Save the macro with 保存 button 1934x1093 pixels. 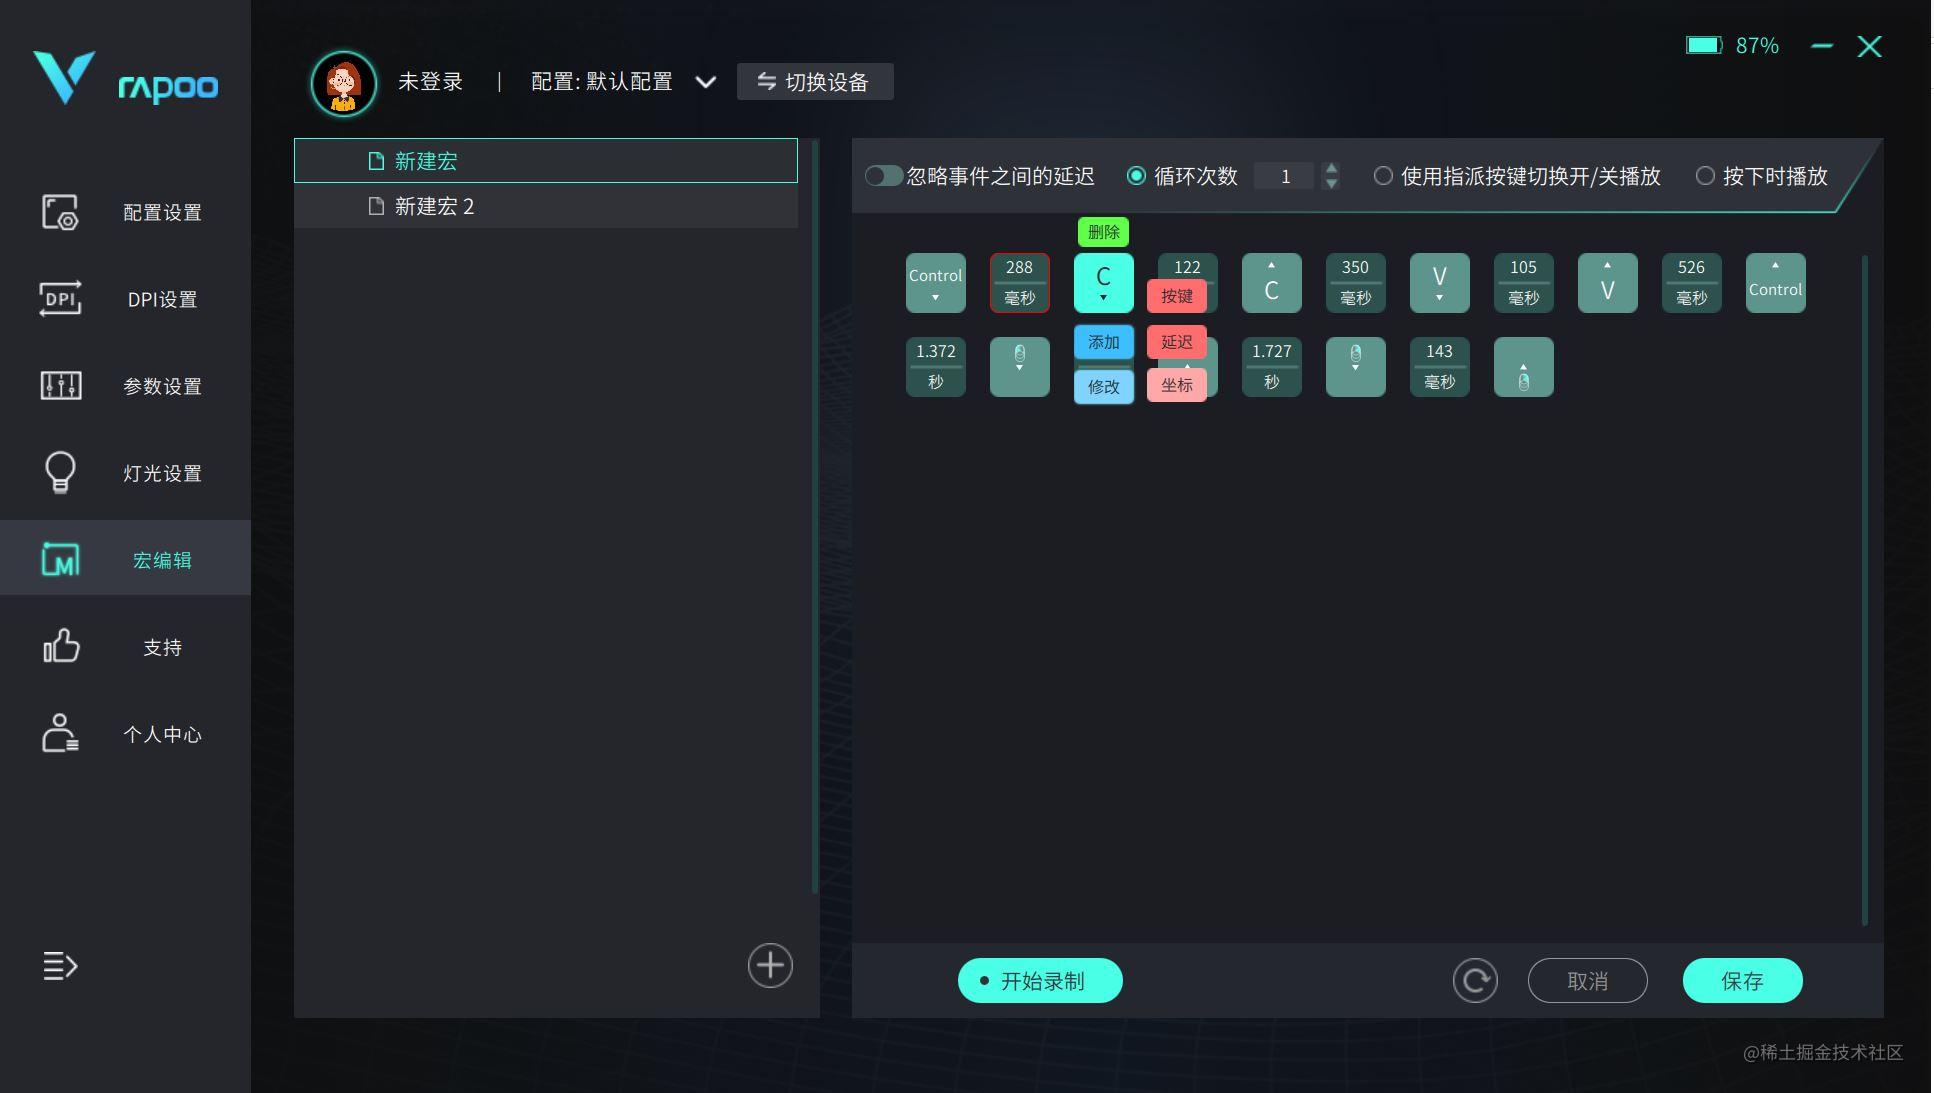1742,980
